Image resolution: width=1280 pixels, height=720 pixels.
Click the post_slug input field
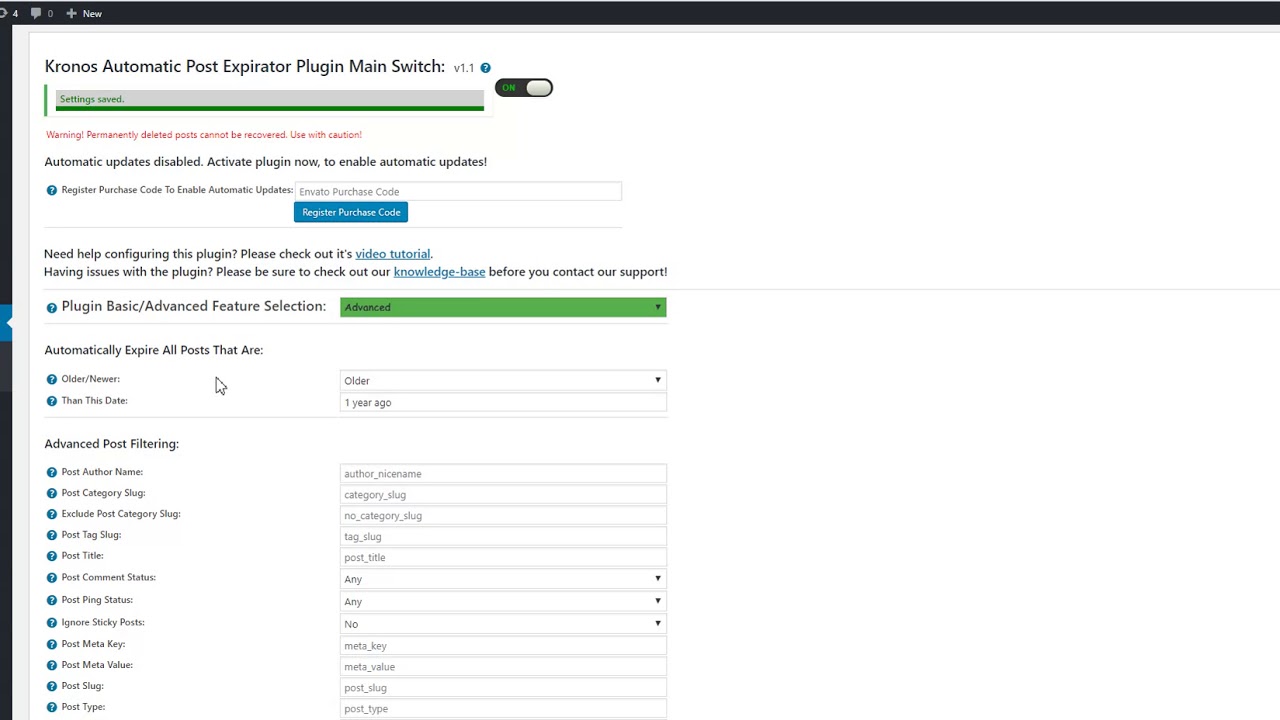click(503, 688)
